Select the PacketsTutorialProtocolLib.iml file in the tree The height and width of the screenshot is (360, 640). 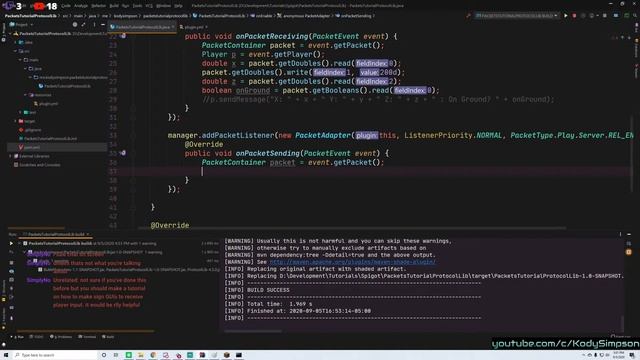(48, 139)
